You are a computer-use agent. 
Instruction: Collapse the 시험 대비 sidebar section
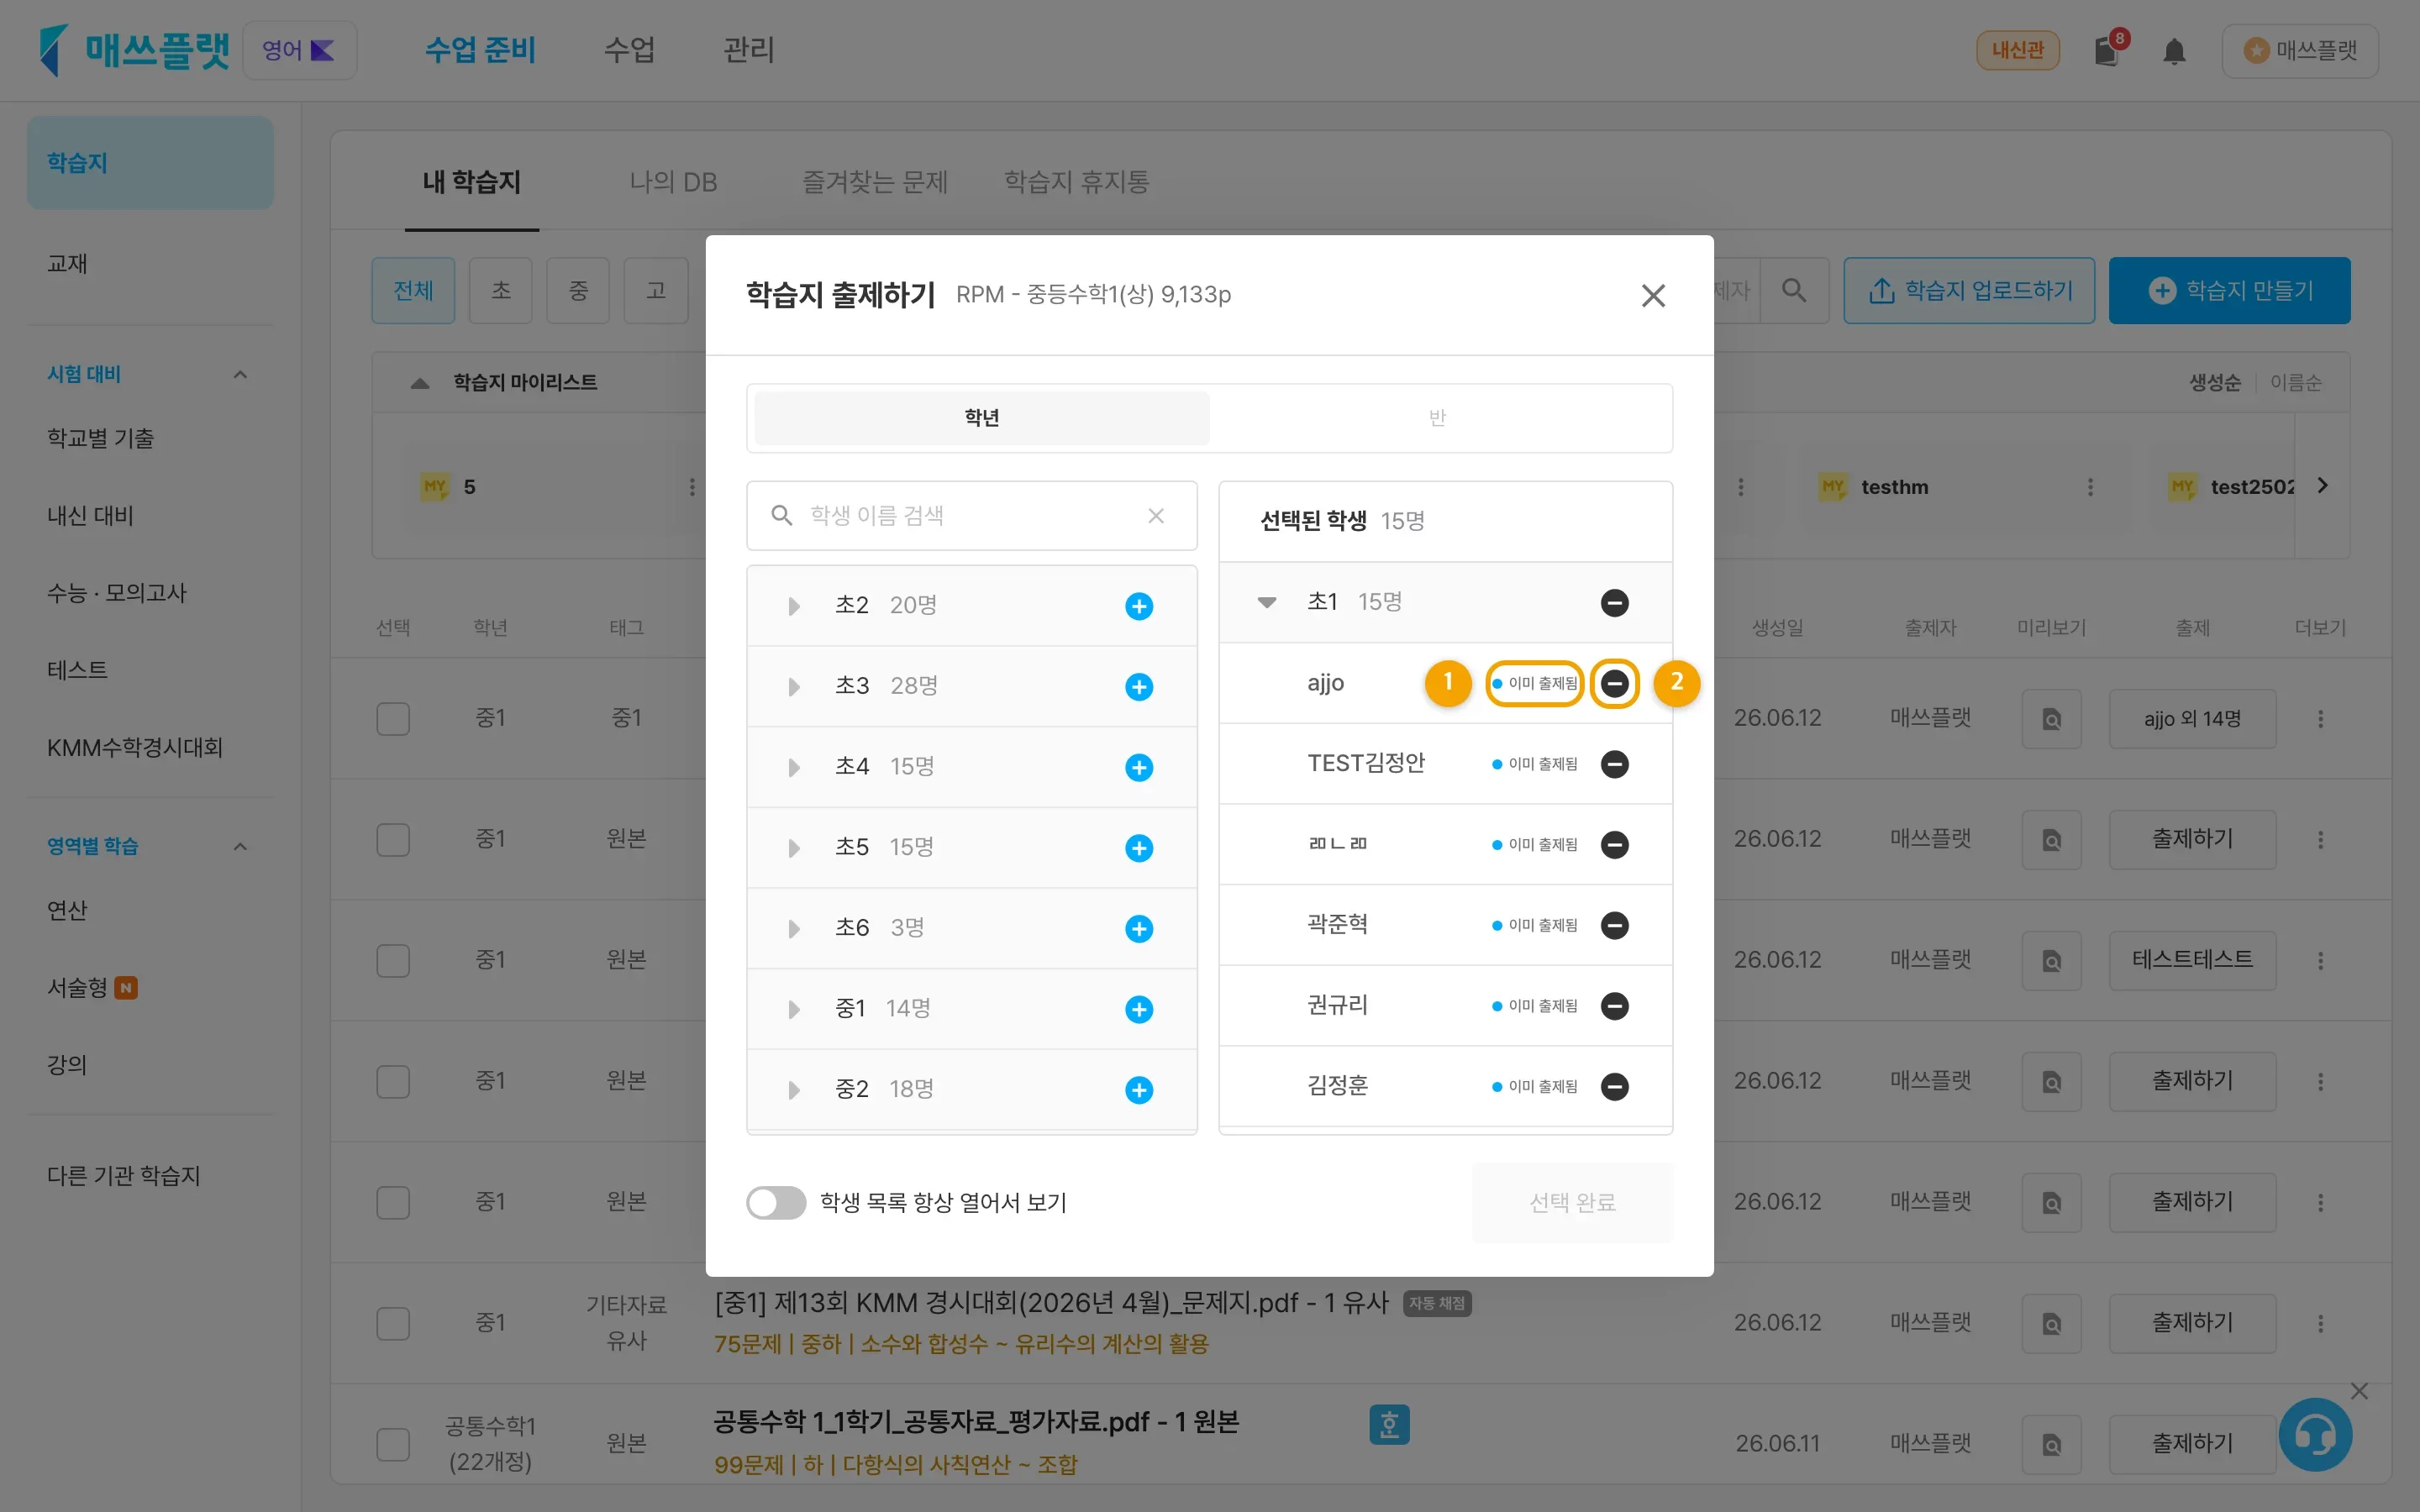[240, 374]
